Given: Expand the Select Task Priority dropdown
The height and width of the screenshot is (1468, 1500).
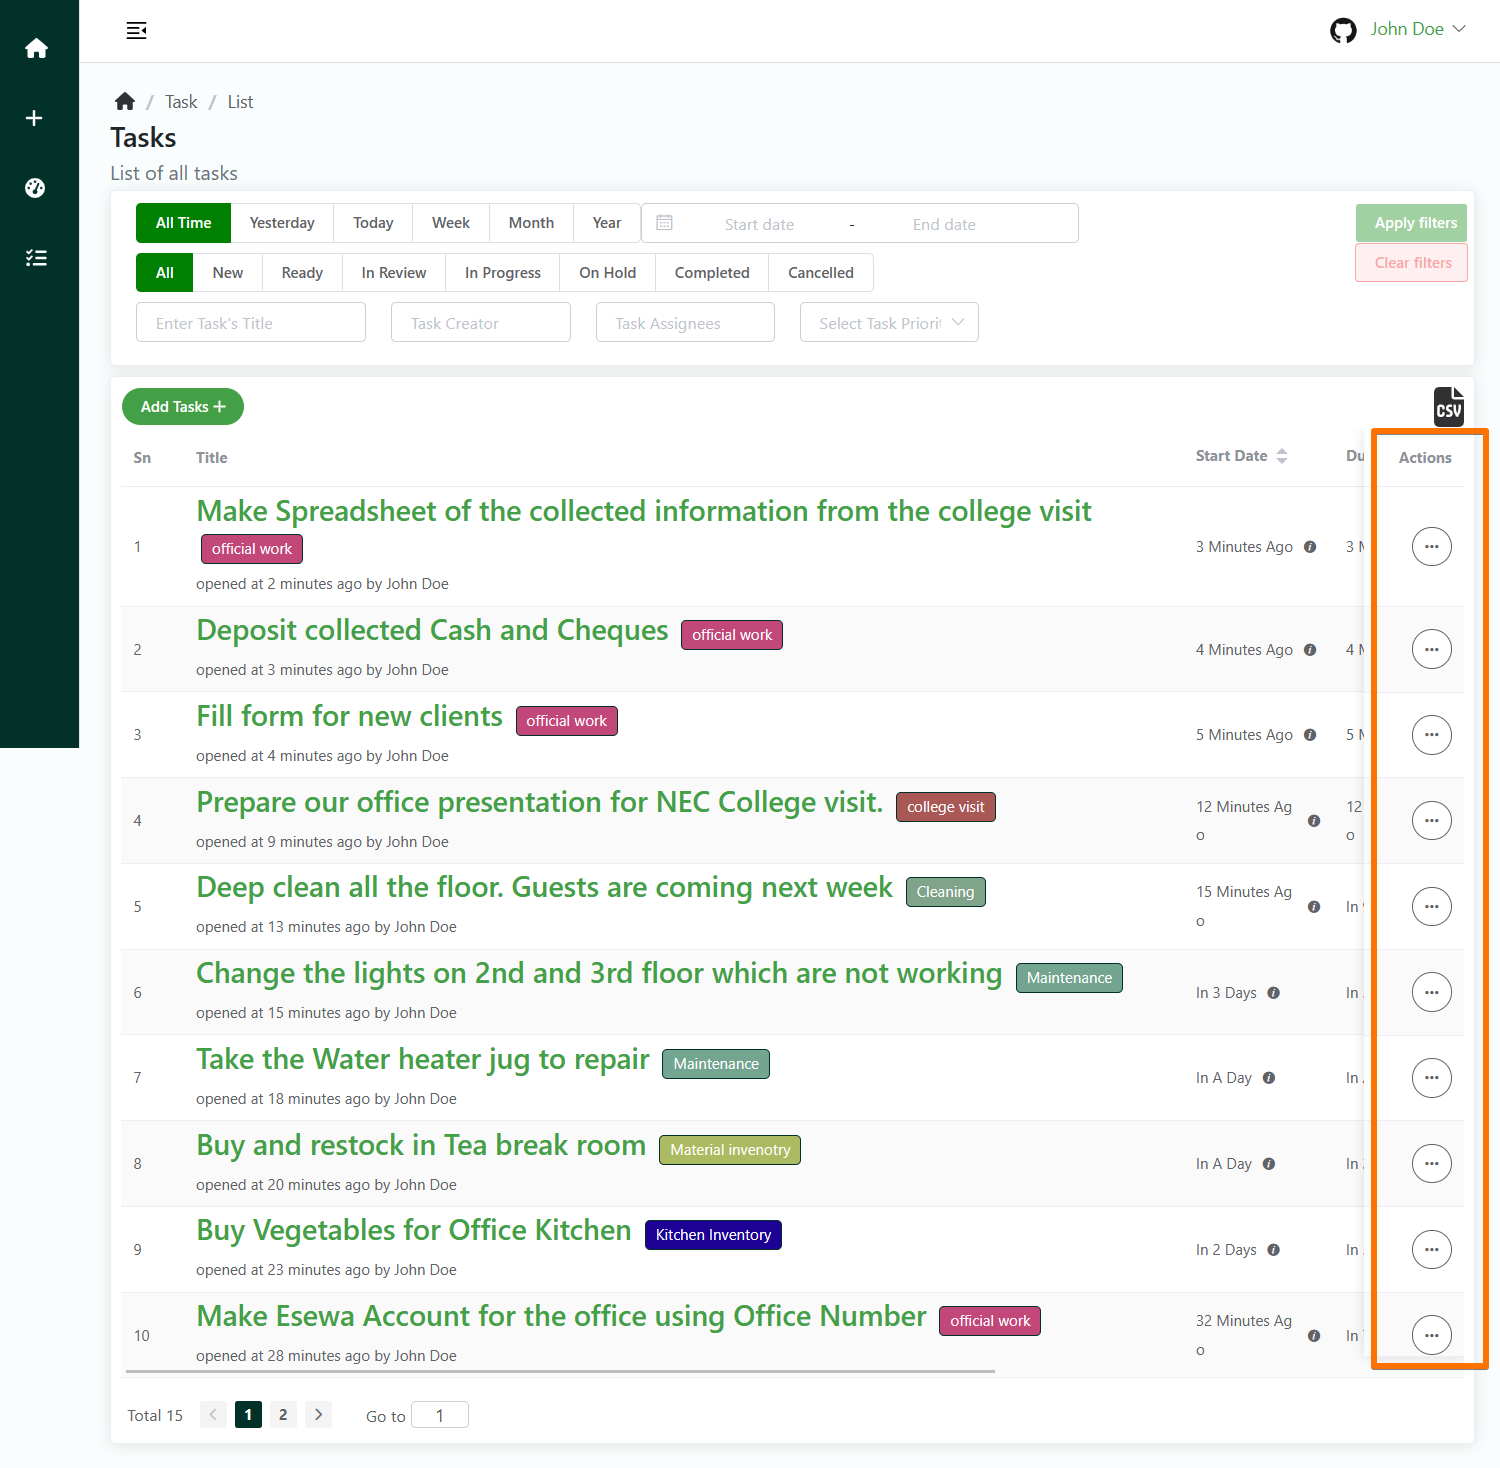Looking at the screenshot, I should click(889, 323).
